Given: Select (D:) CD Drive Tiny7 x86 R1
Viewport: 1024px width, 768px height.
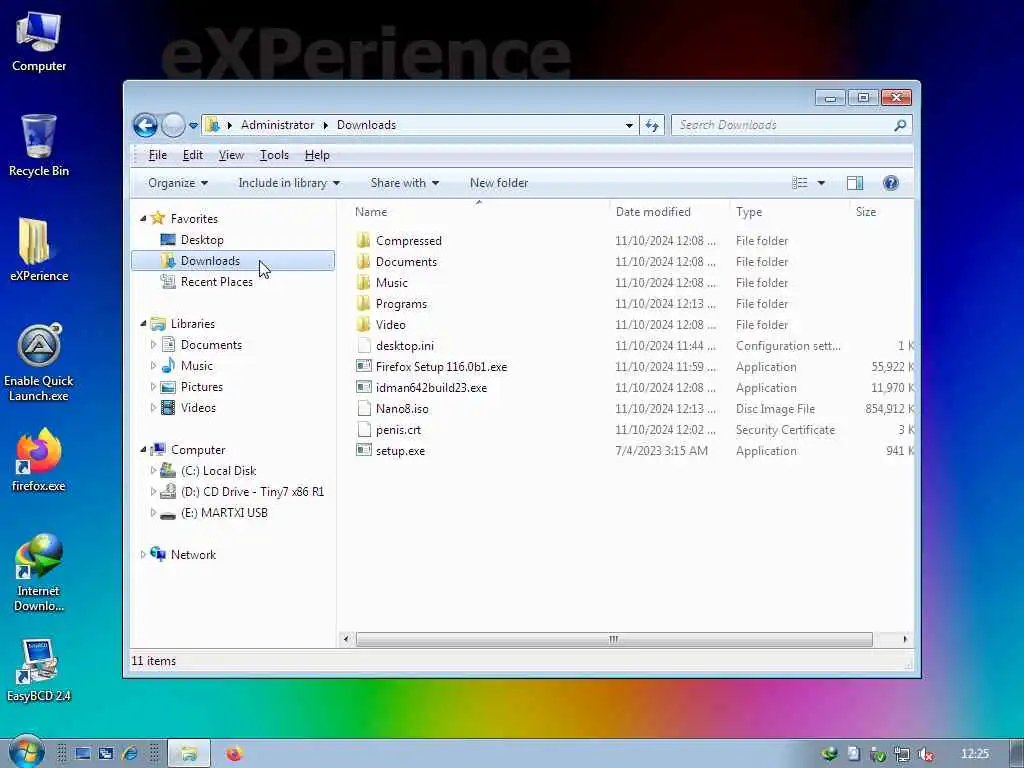Looking at the screenshot, I should tap(252, 492).
